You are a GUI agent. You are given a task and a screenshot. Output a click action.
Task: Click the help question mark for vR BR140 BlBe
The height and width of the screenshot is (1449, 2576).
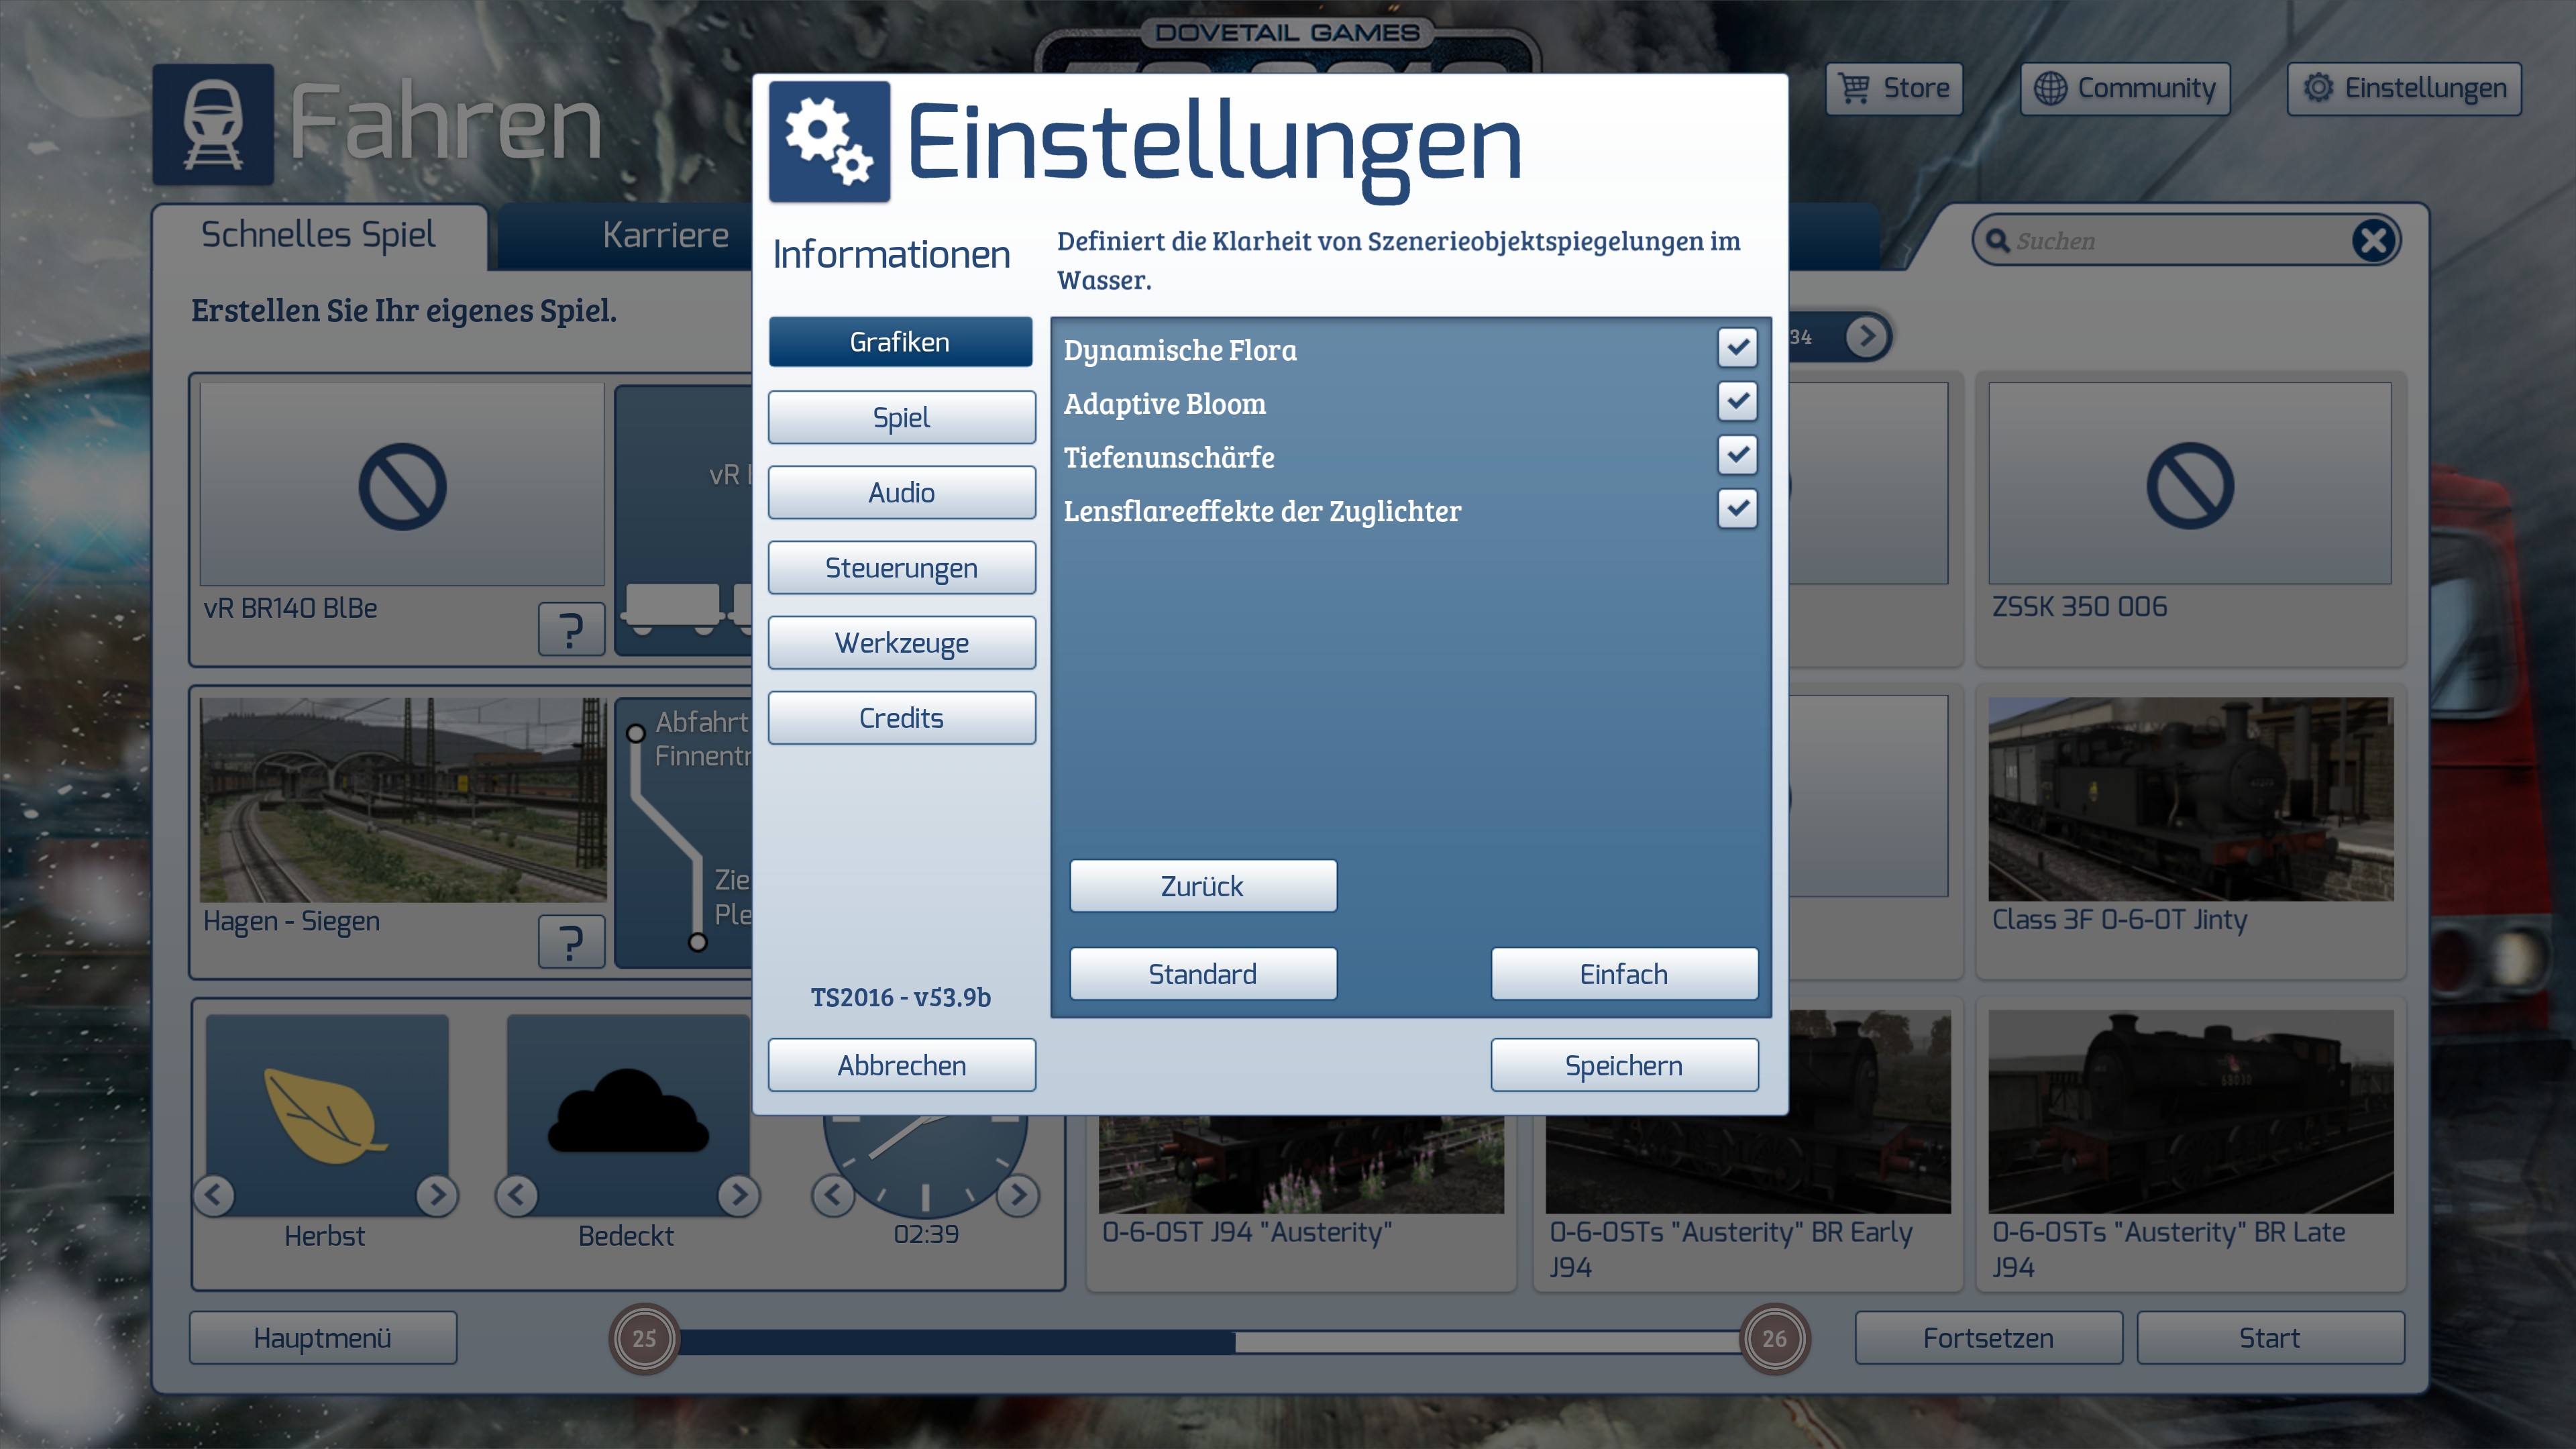click(571, 630)
